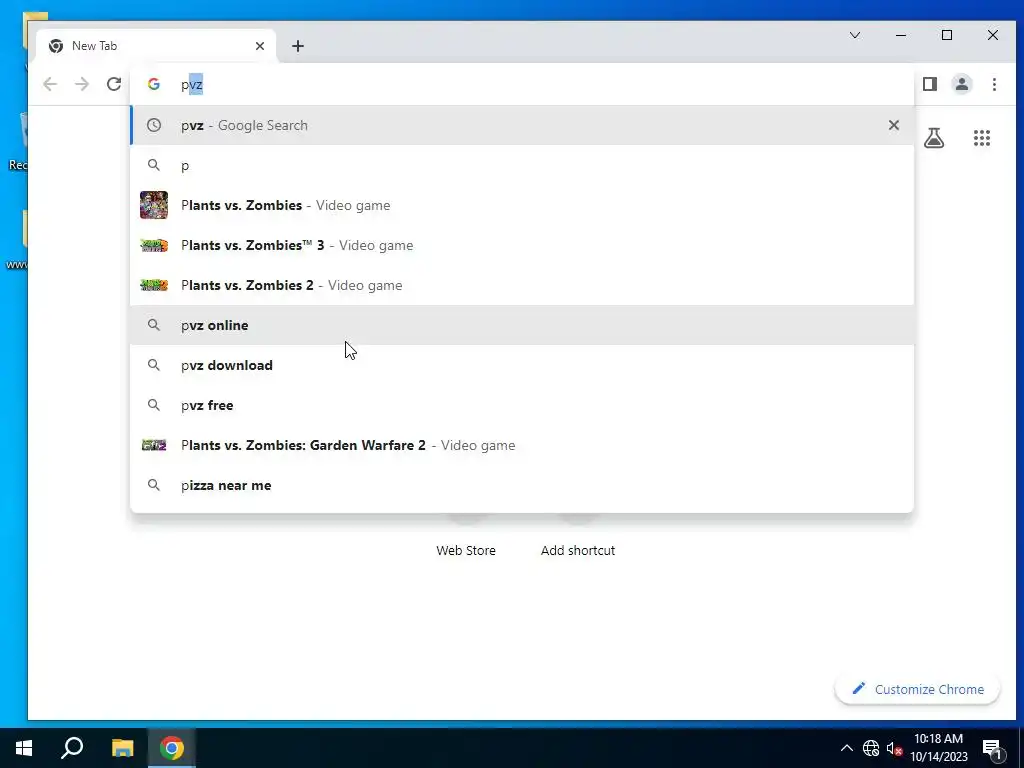
Task: Open the Web Store shortcut
Action: [x=466, y=551]
